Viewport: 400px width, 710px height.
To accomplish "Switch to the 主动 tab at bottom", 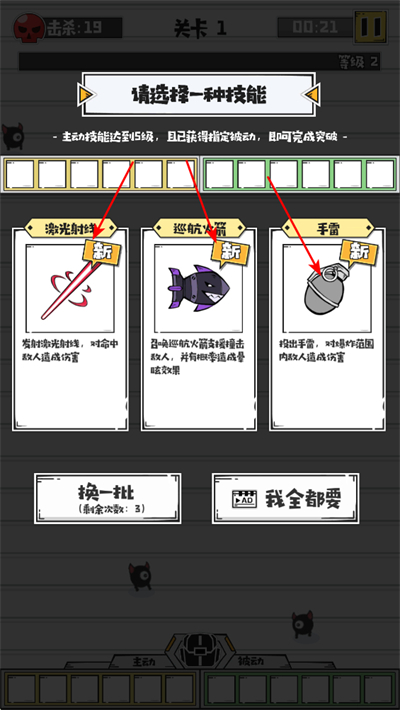I will pos(144,661).
